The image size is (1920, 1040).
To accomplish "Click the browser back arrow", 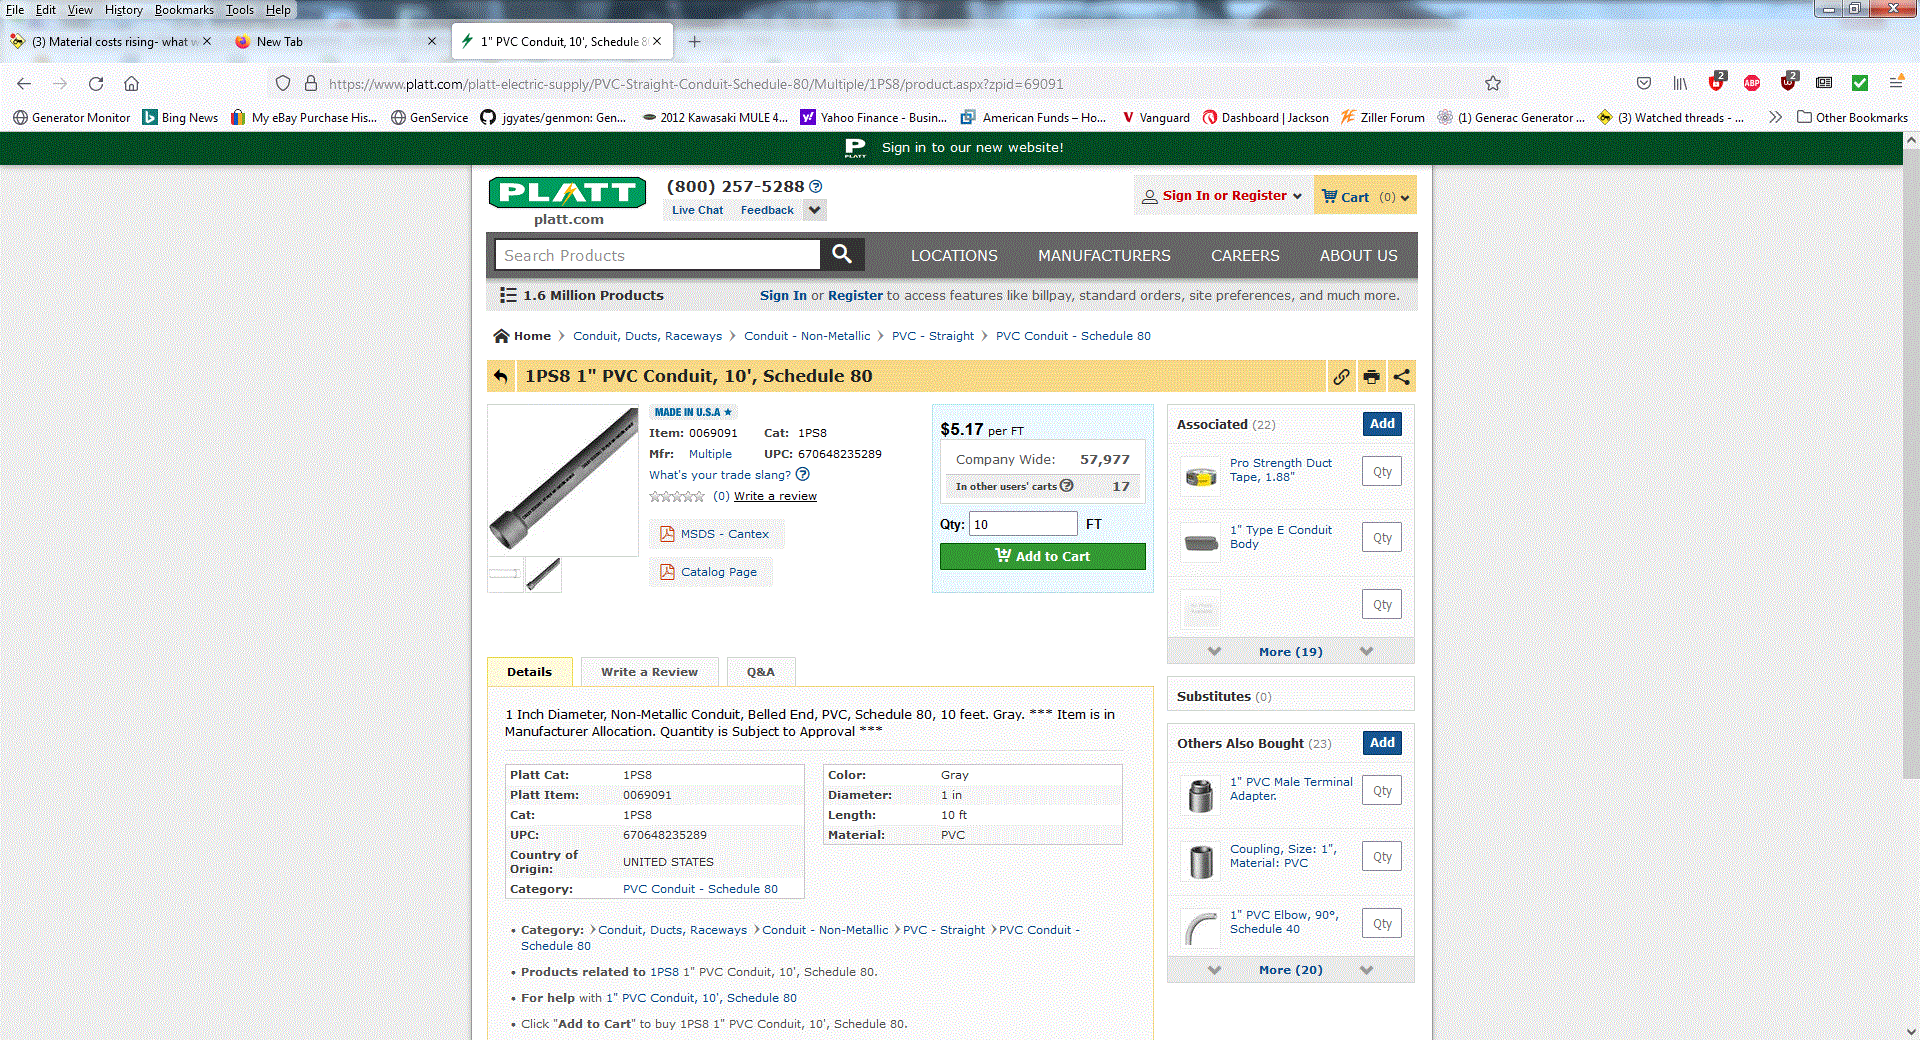I will click(24, 83).
